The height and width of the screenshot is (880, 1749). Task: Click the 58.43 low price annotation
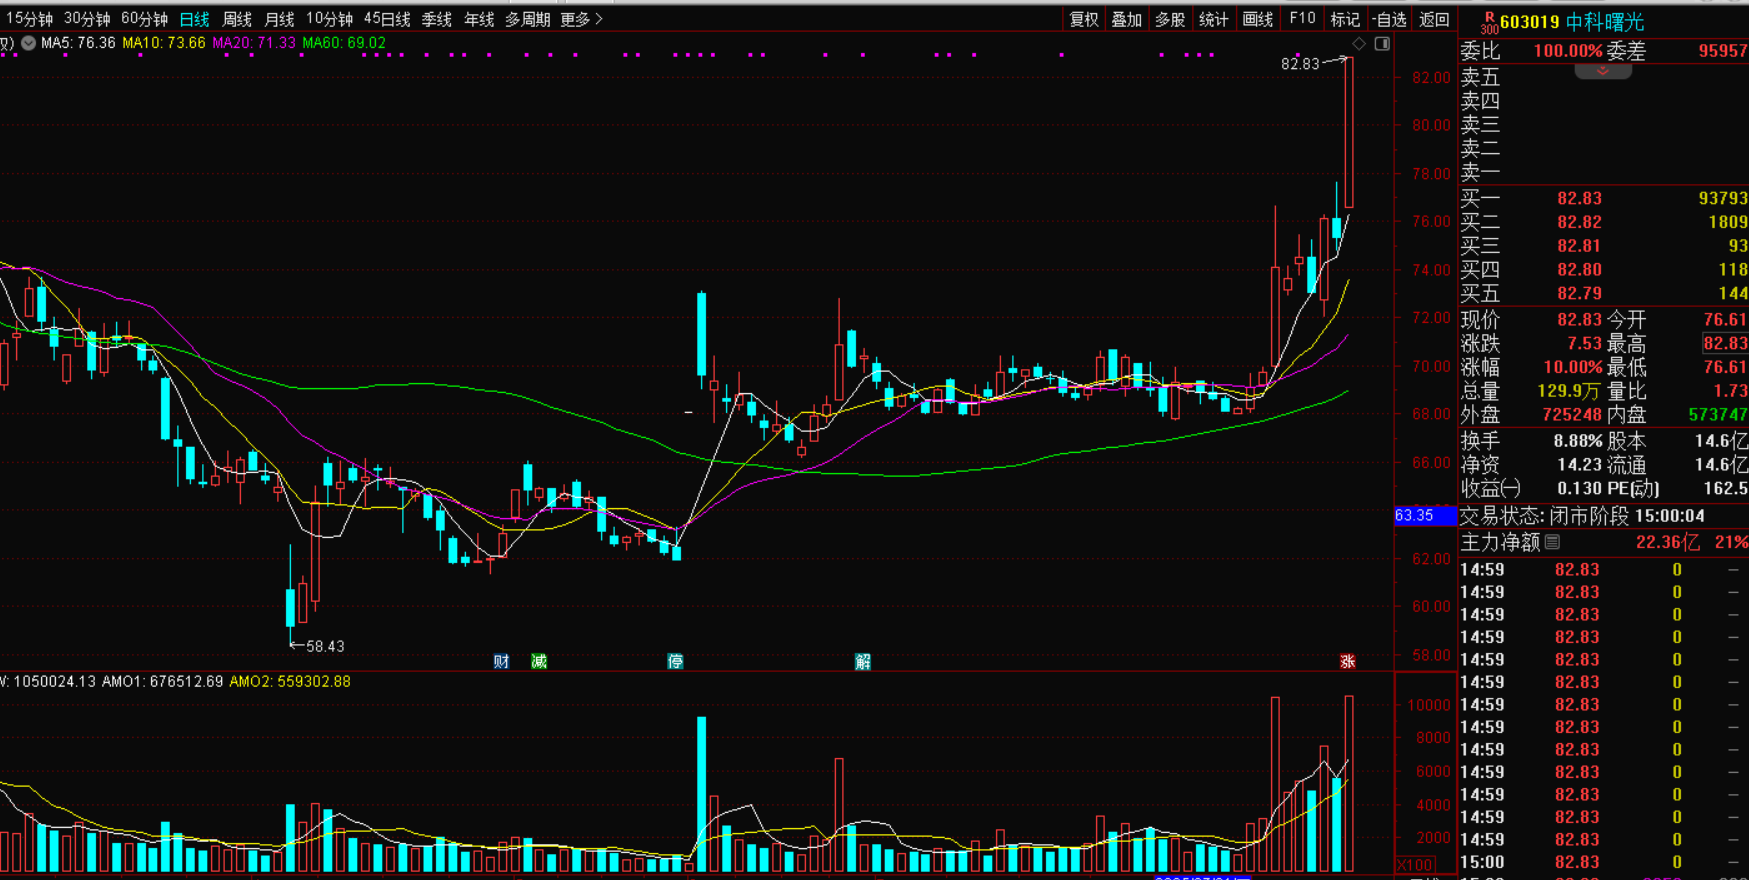tap(325, 647)
